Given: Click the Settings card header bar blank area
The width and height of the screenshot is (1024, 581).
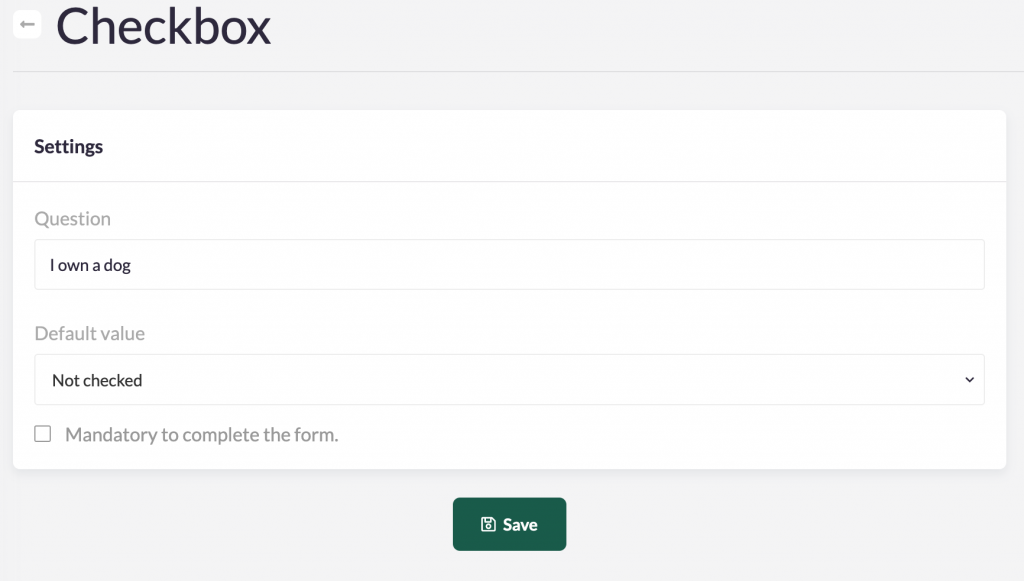Looking at the screenshot, I should click(600, 146).
